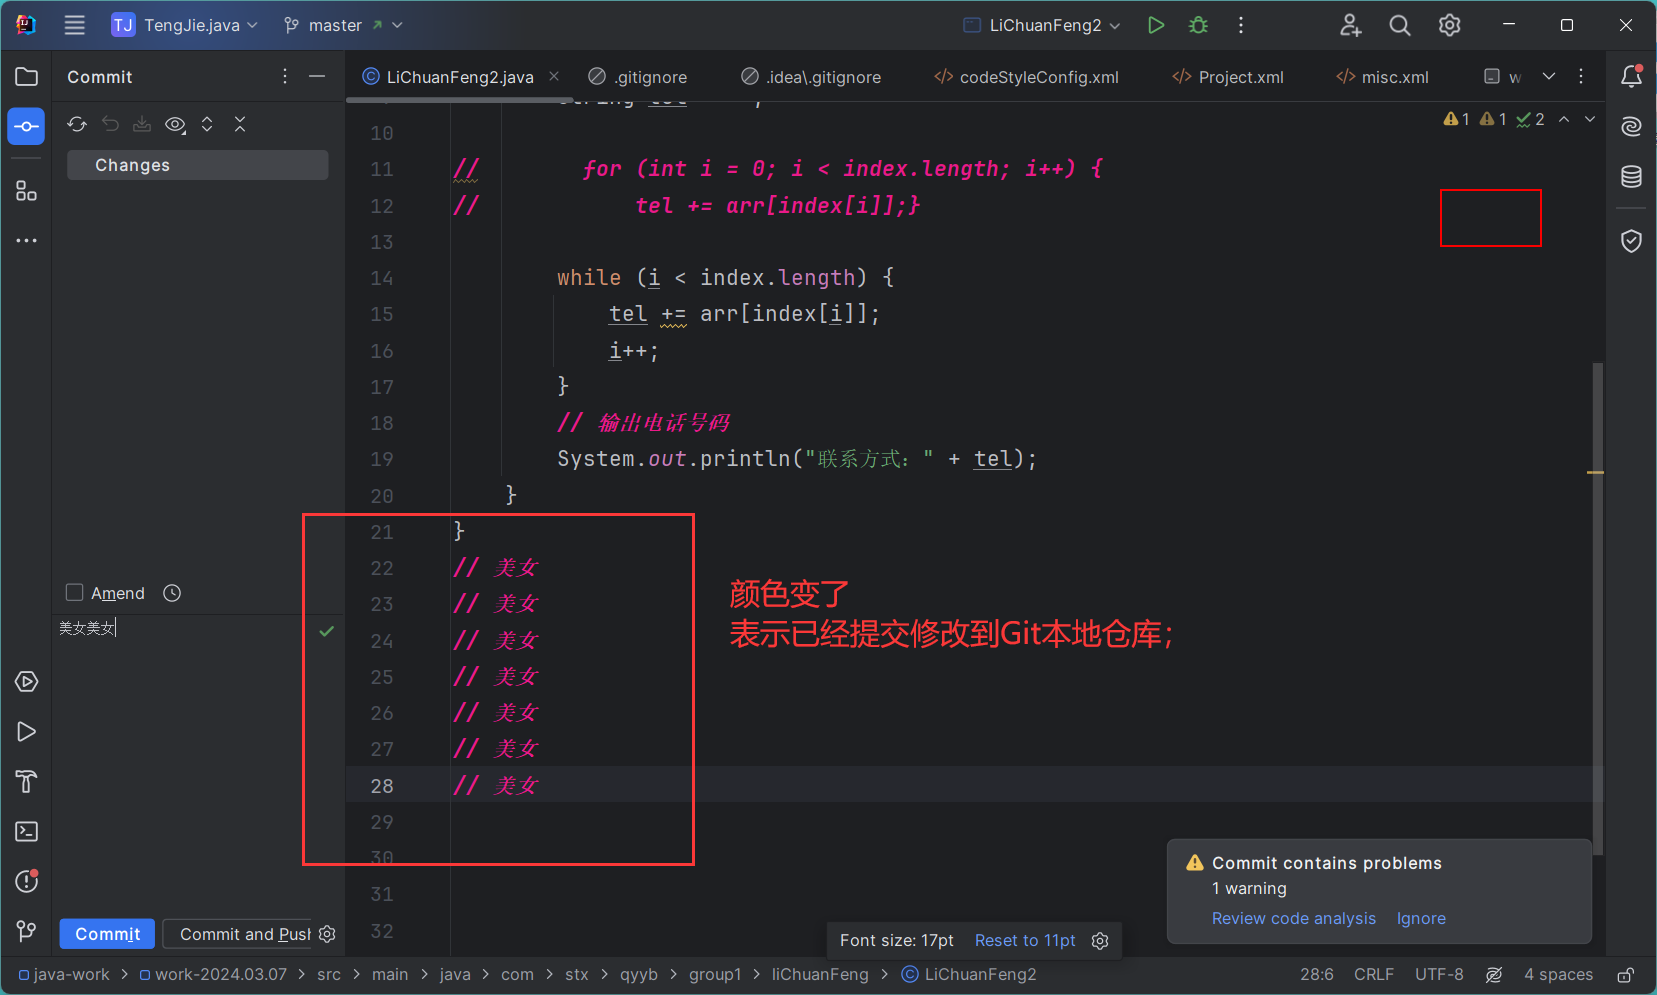Open IDE settings gear

[x=1450, y=25]
